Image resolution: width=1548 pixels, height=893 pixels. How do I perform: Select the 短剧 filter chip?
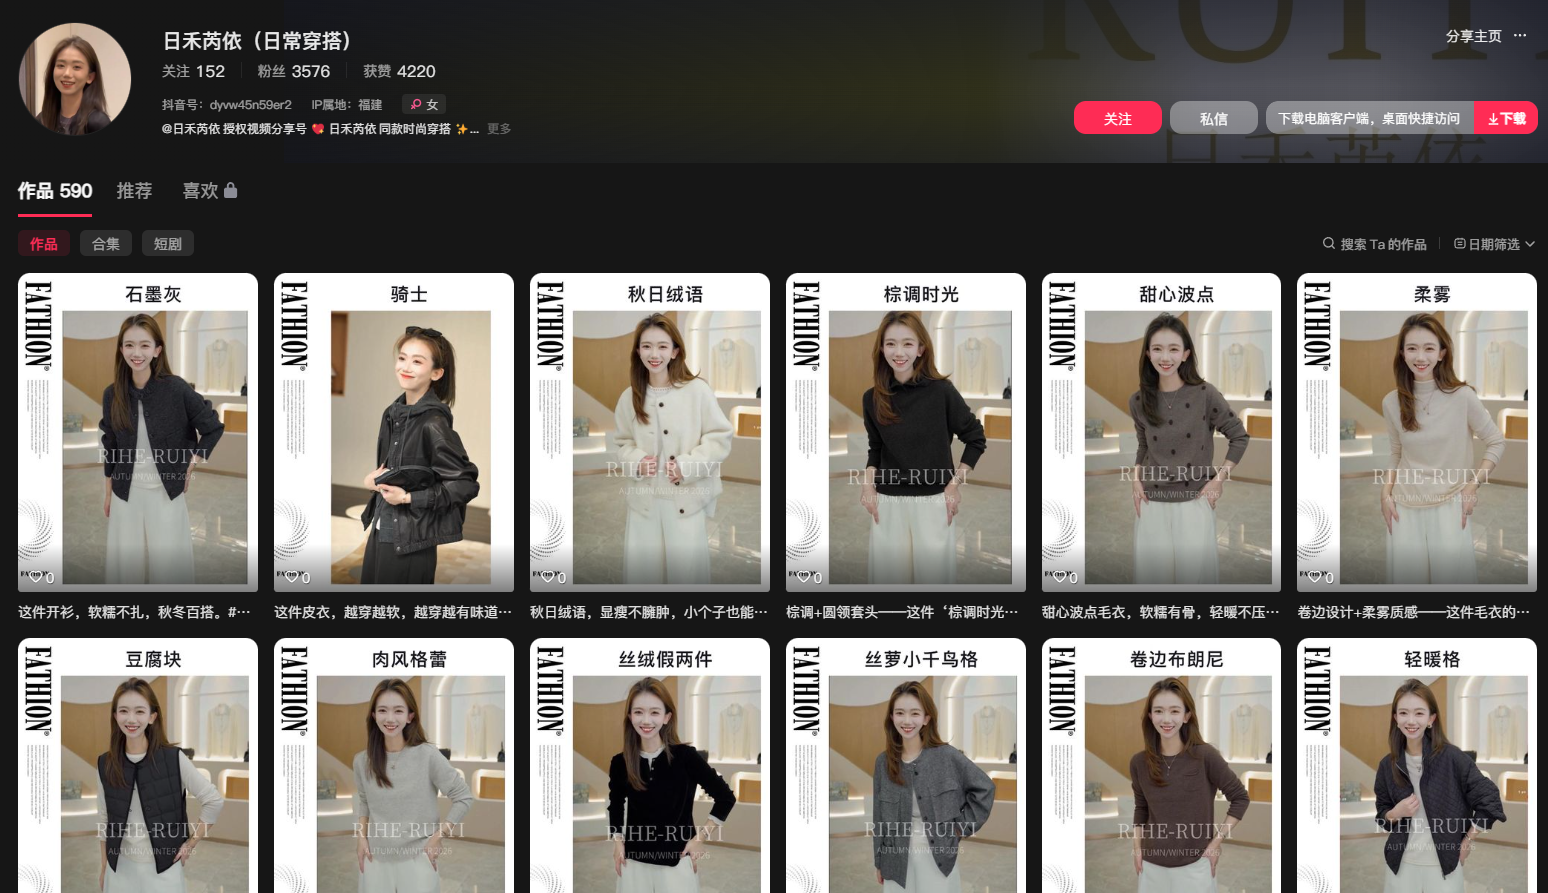coord(168,243)
